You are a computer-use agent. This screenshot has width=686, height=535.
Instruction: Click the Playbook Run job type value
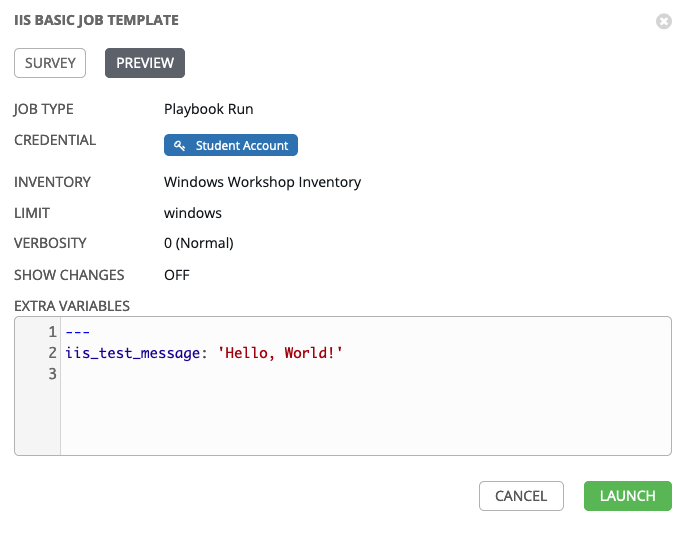(209, 109)
